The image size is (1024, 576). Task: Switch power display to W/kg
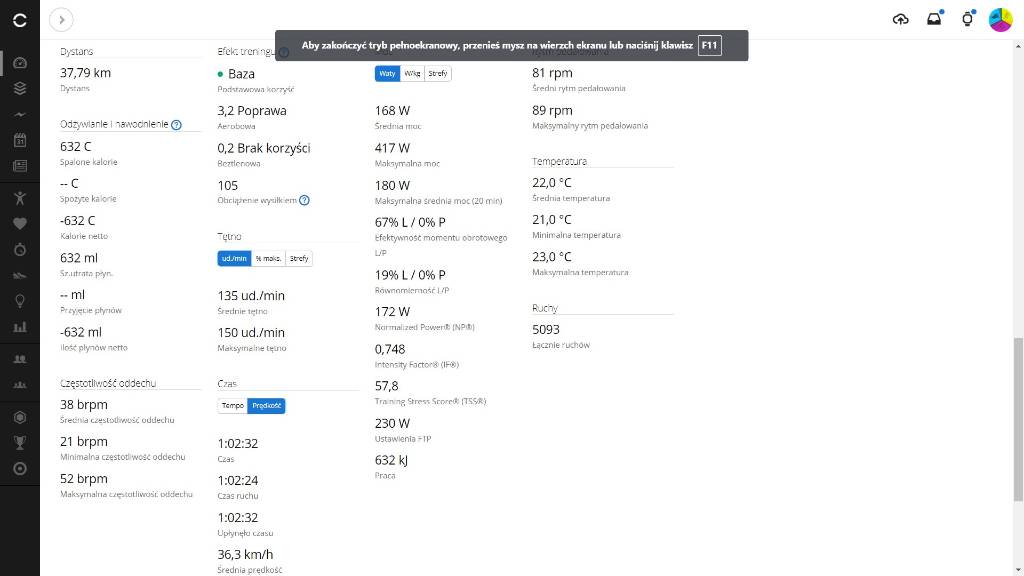click(412, 74)
